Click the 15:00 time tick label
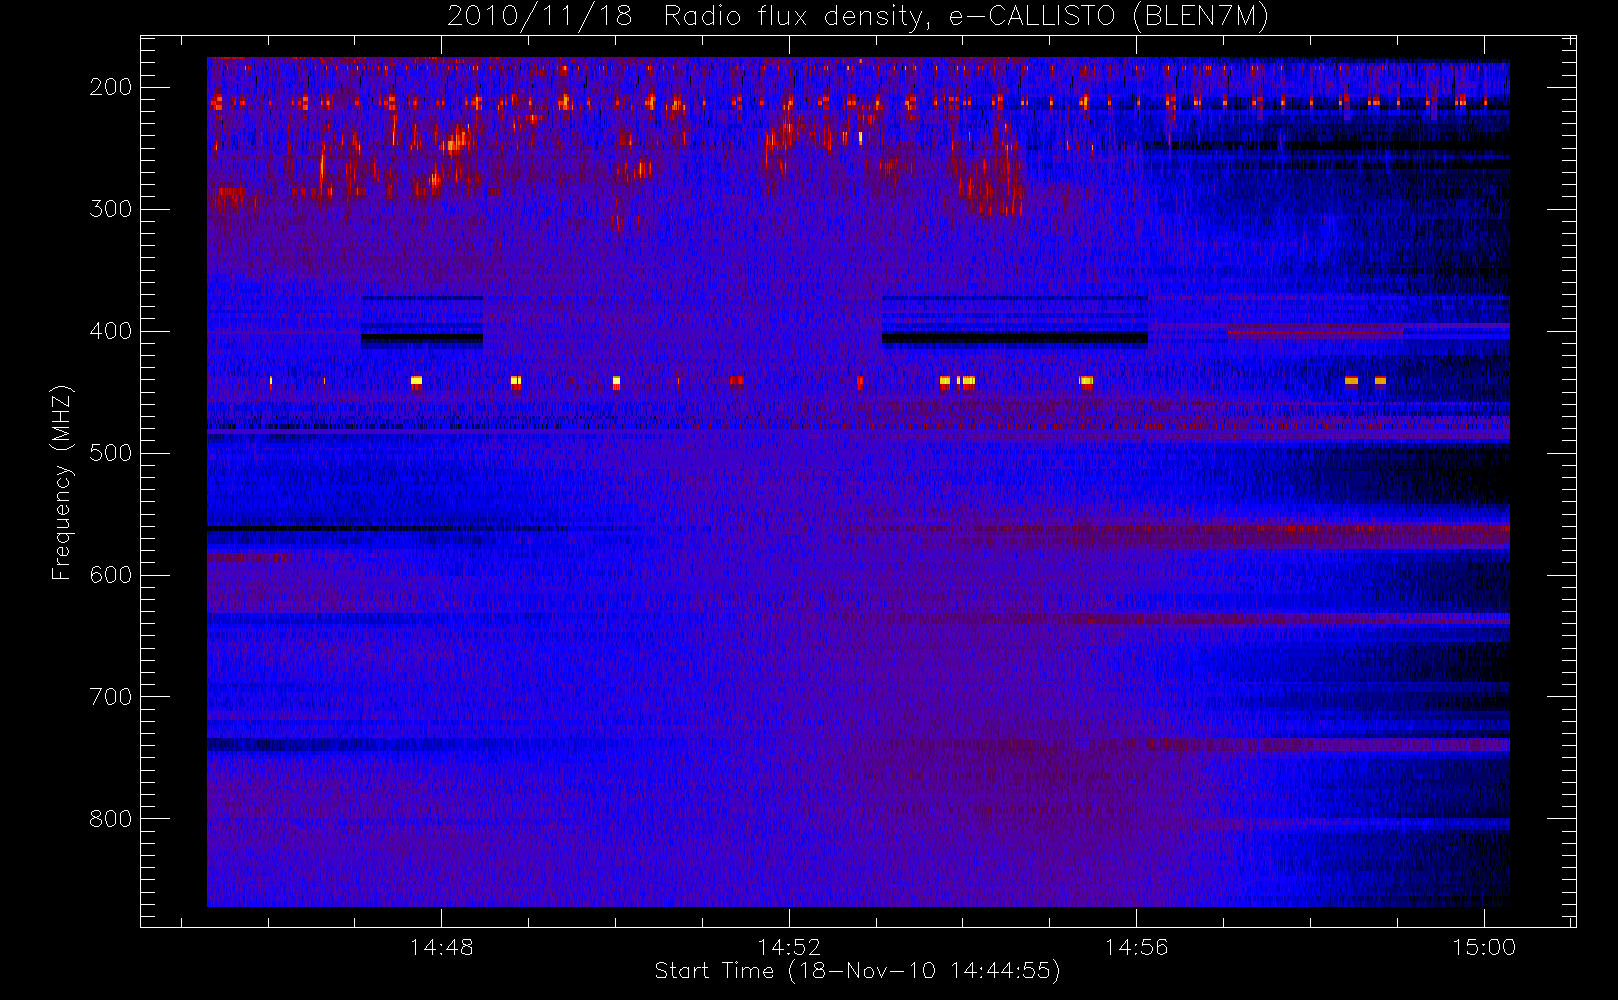 1484,947
